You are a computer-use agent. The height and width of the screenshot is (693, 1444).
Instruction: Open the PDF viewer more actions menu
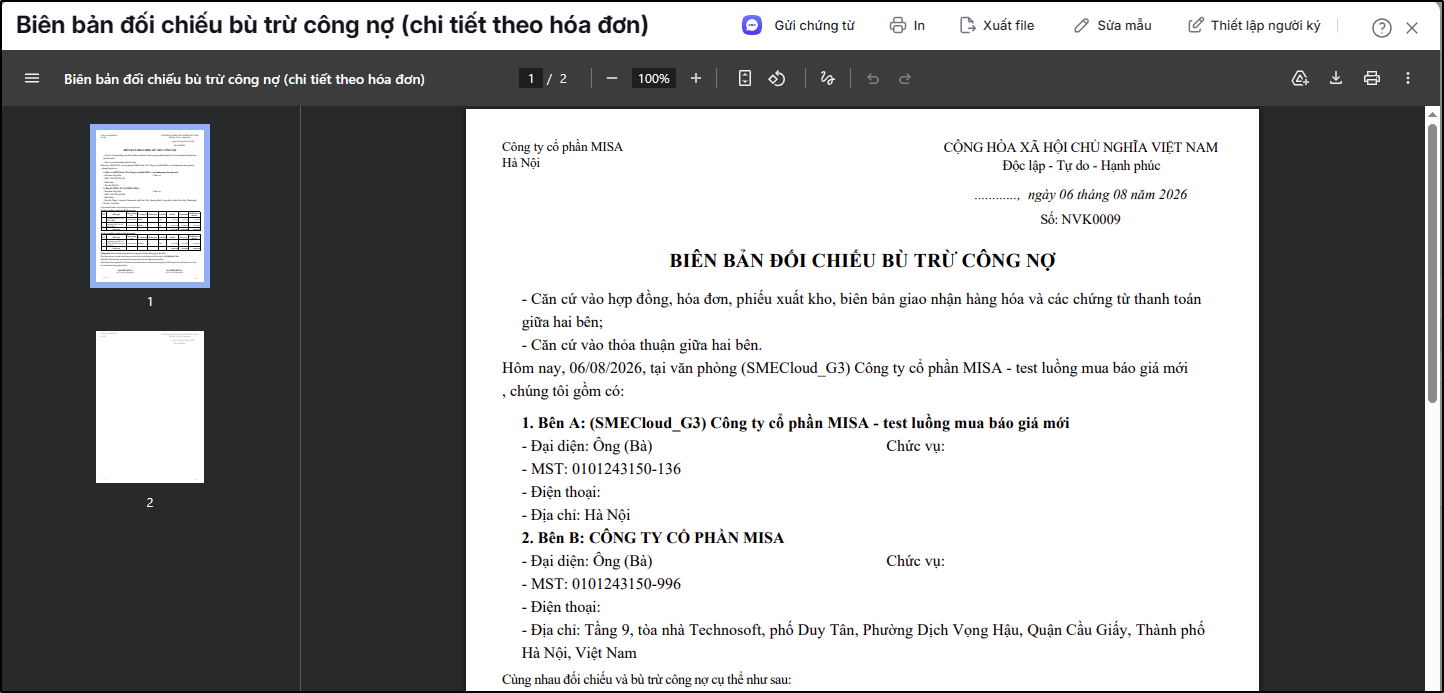coord(1408,78)
